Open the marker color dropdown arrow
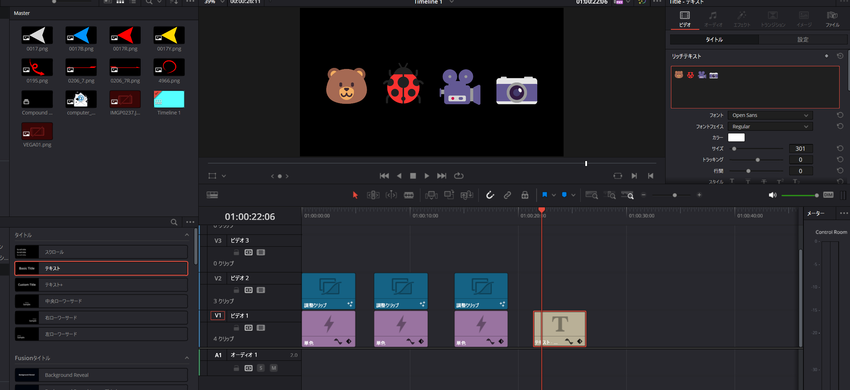This screenshot has height=390, width=850. pyautogui.click(x=574, y=195)
